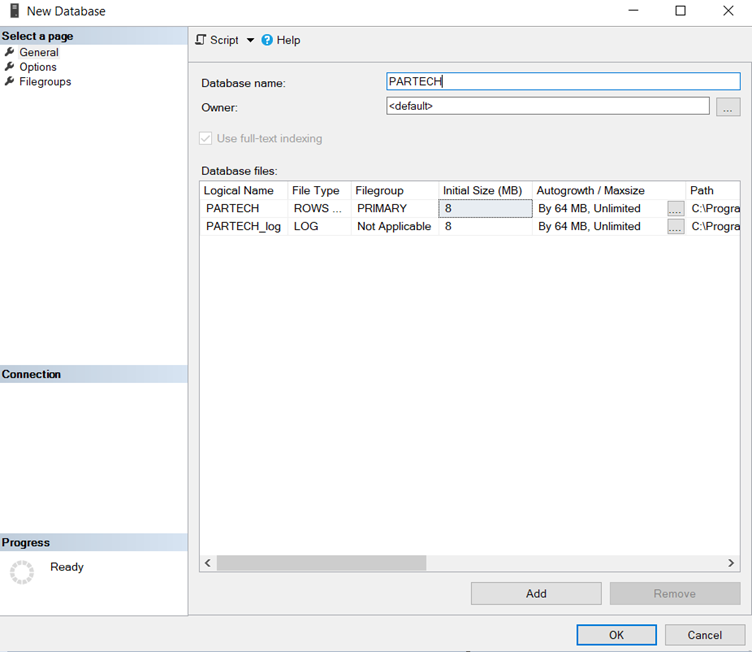752x652 pixels.
Task: Select the Filegroups page
Action: (x=45, y=82)
